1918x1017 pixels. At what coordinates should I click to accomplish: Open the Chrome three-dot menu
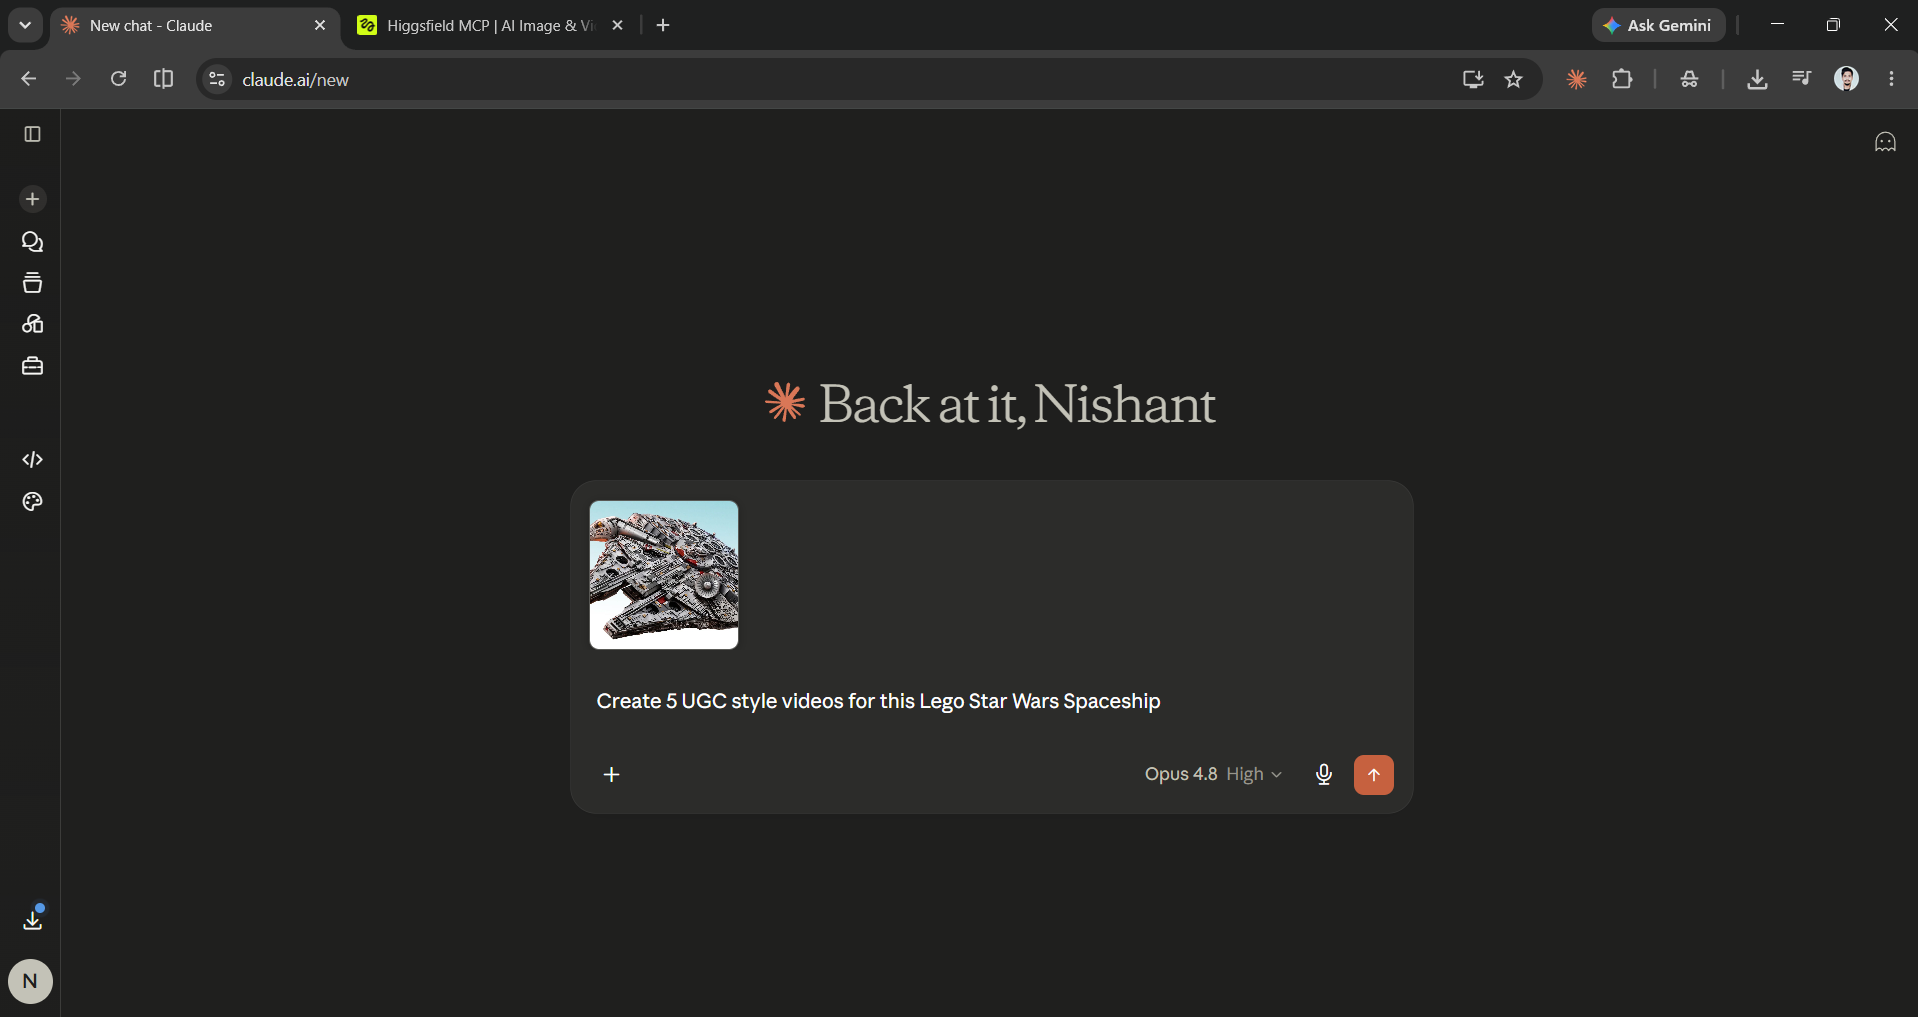(x=1892, y=79)
